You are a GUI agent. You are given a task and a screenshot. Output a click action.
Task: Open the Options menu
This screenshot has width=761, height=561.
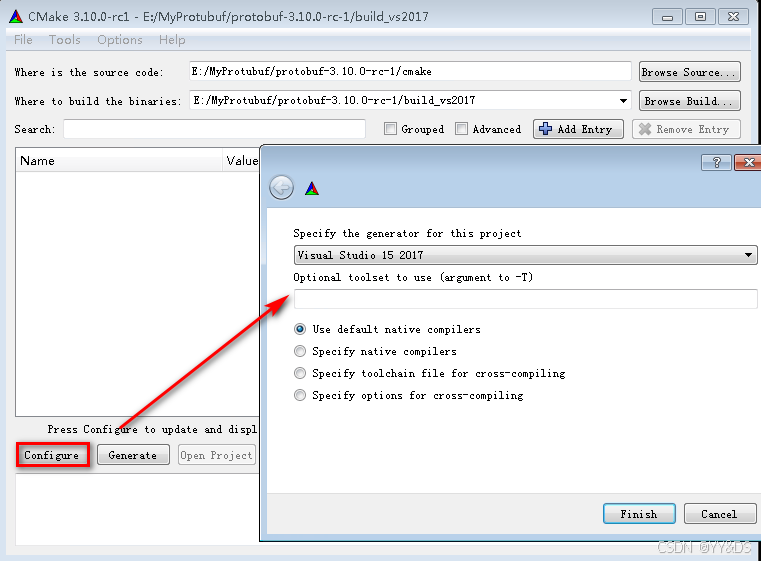coord(120,40)
